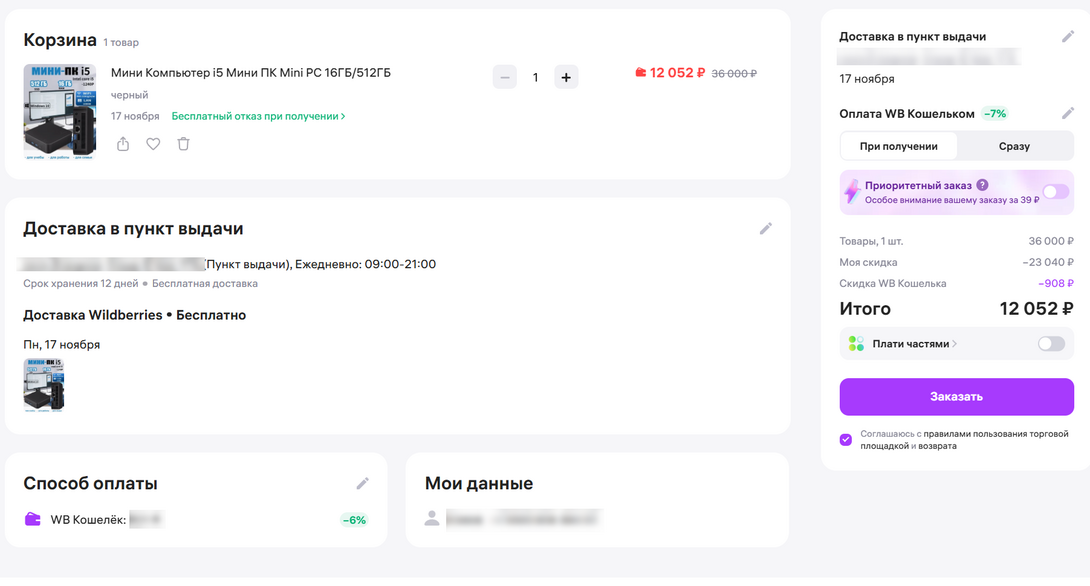Expand Плати частями details chevron
The height and width of the screenshot is (586, 1090).
pyautogui.click(x=954, y=344)
